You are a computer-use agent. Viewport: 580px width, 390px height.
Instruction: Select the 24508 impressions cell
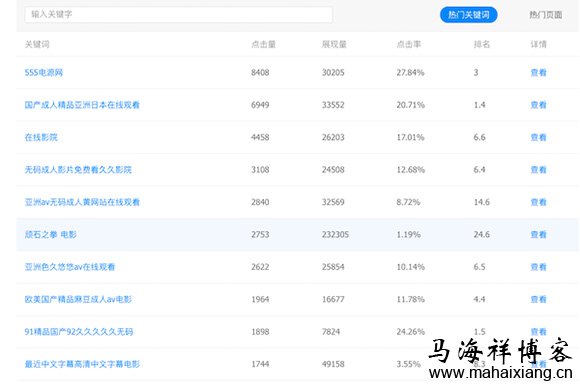333,170
